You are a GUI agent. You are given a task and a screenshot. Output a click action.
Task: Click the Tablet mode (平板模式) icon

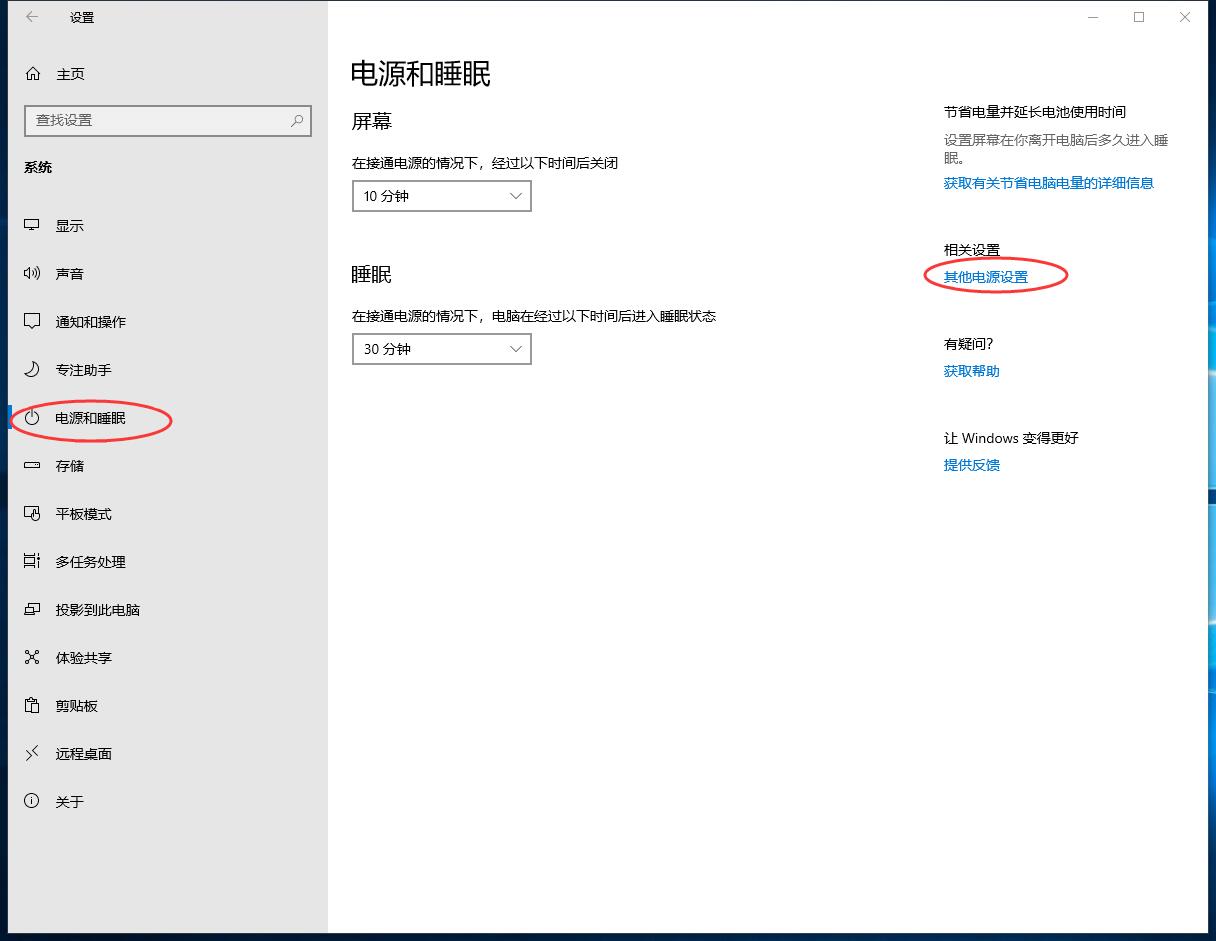tap(32, 514)
